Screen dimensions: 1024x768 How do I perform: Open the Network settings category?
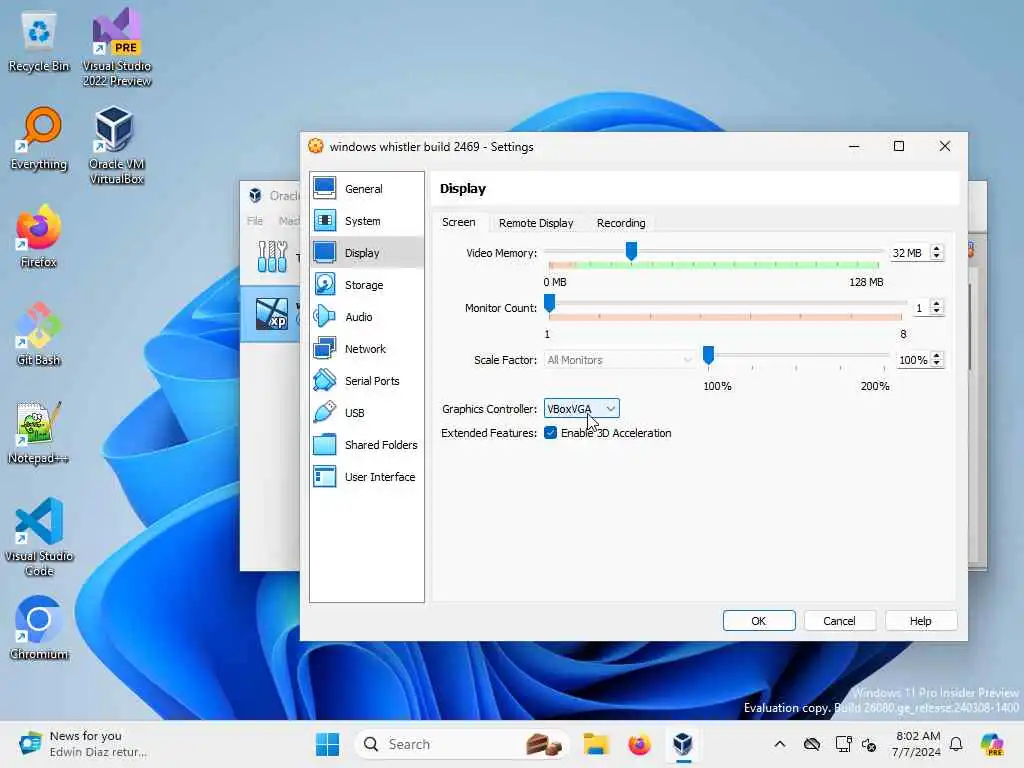366,349
